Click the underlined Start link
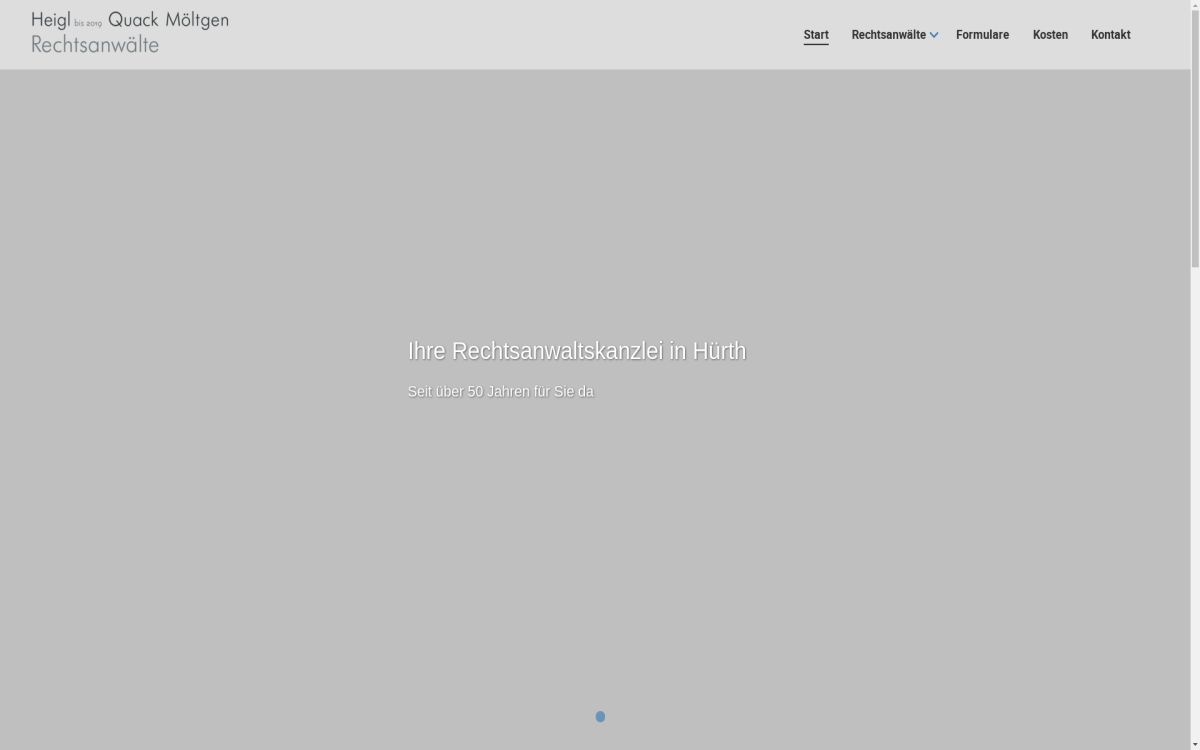Image resolution: width=1200 pixels, height=750 pixels. coord(816,34)
